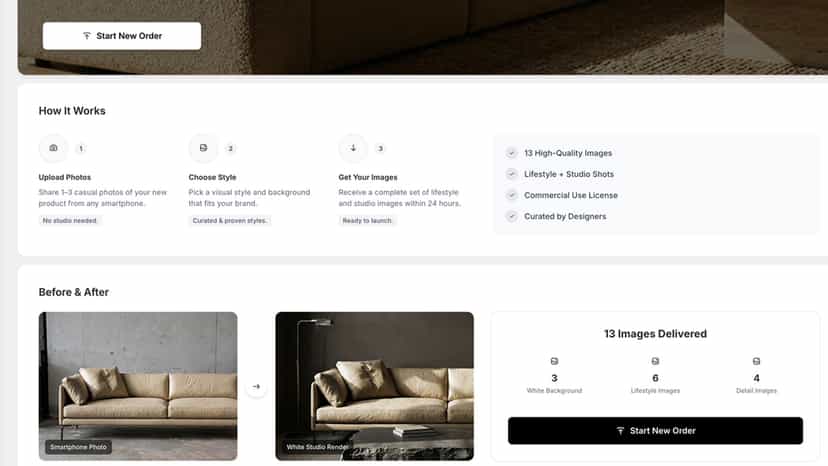Click the camera icon for Upload Photos

click(x=53, y=148)
